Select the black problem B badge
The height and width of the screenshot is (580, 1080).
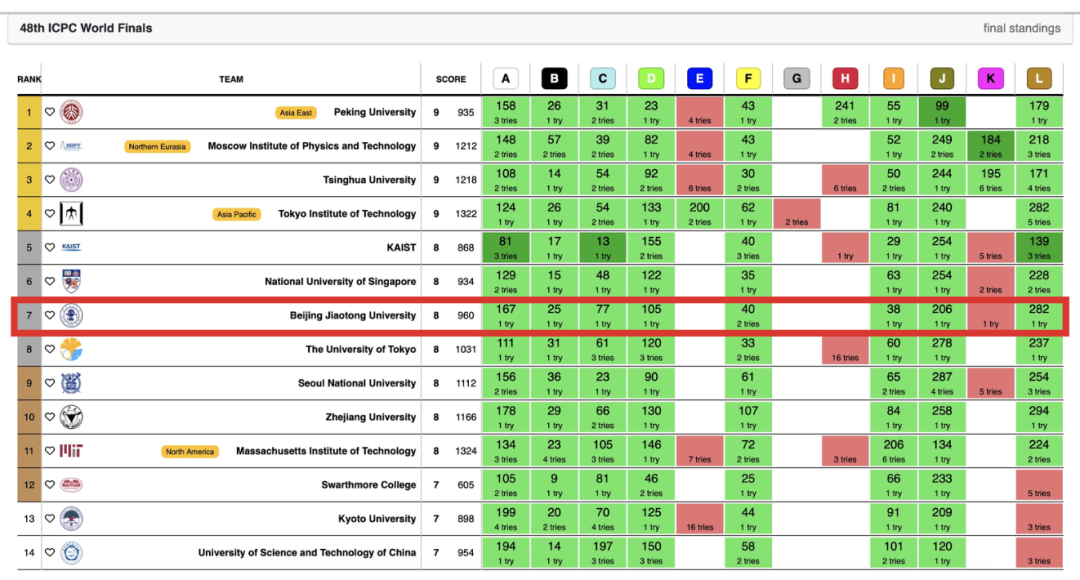click(554, 79)
